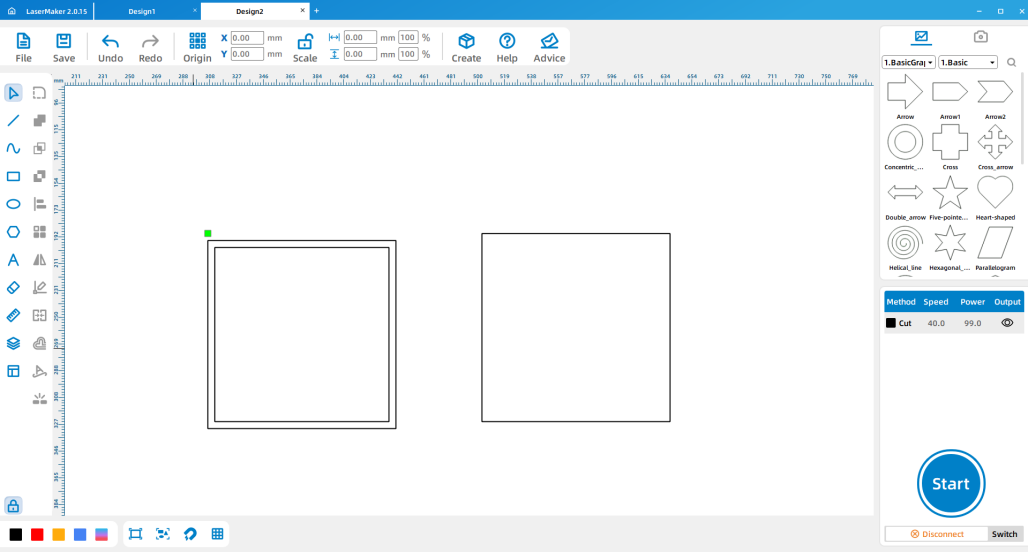This screenshot has width=1028, height=552.
Task: Click the Switch button
Action: pos(1004,534)
